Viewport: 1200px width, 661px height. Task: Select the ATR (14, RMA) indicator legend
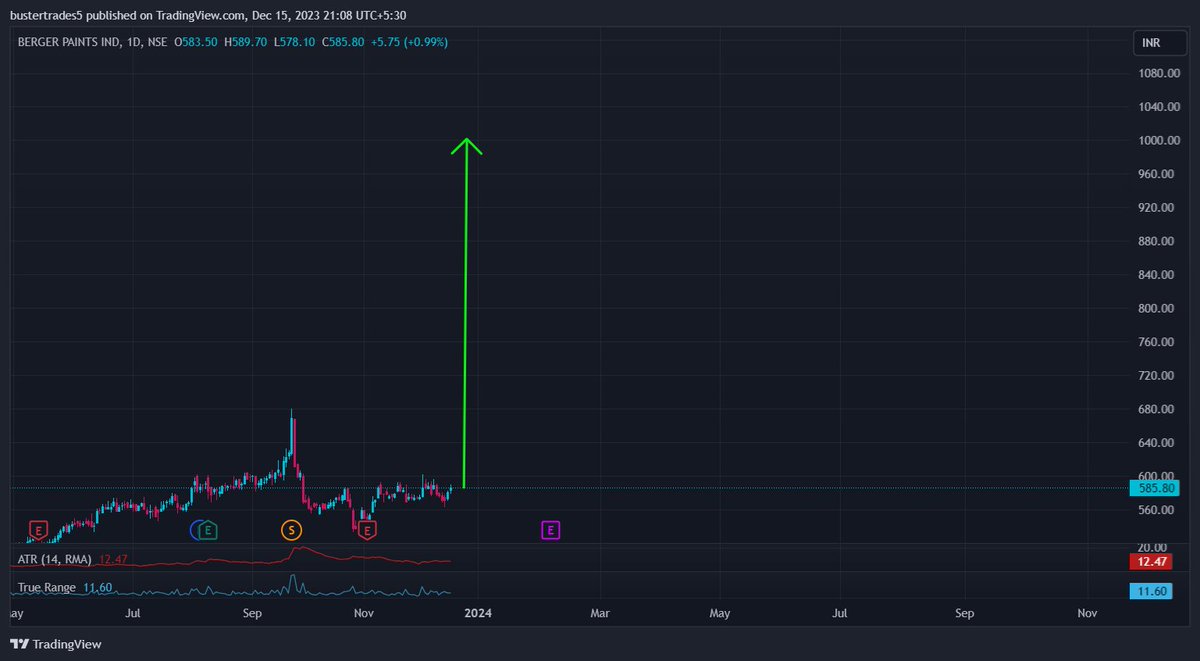coord(55,559)
